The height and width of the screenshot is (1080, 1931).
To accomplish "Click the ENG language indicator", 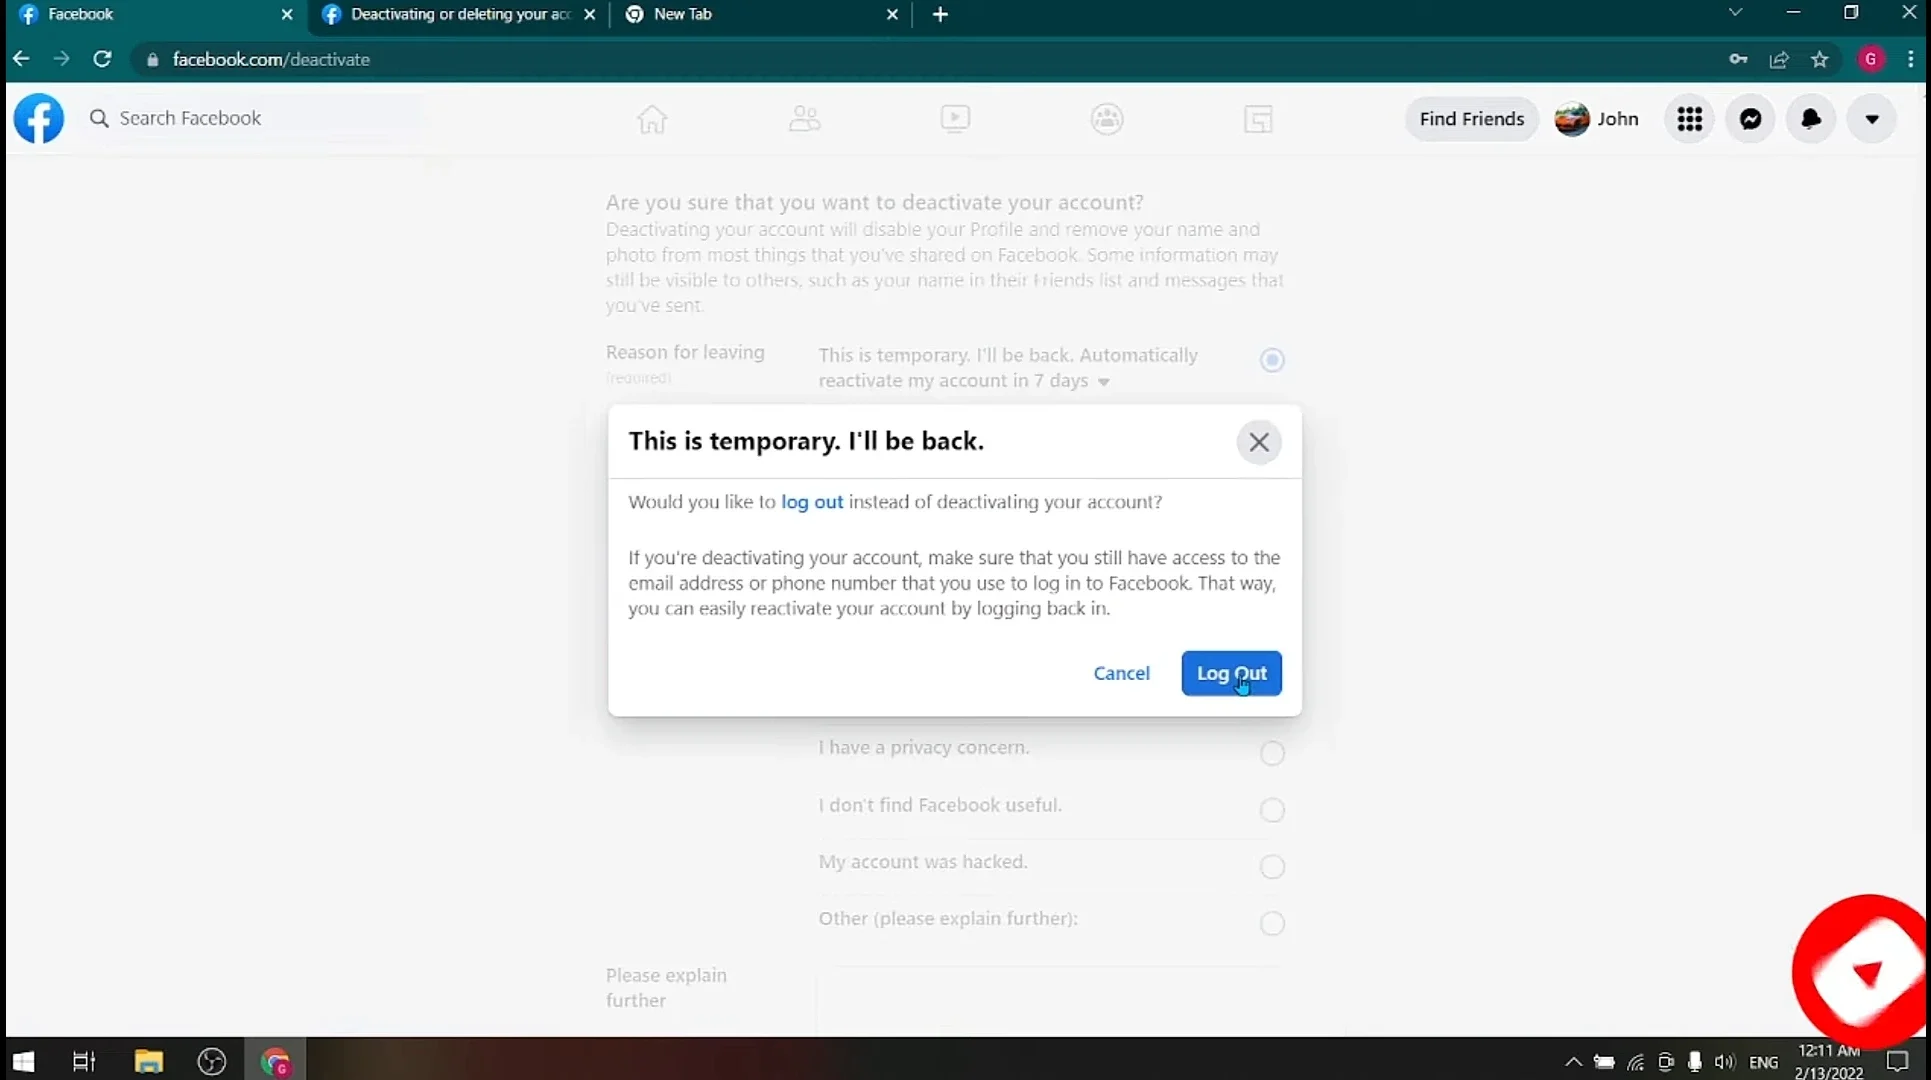I will [1764, 1062].
